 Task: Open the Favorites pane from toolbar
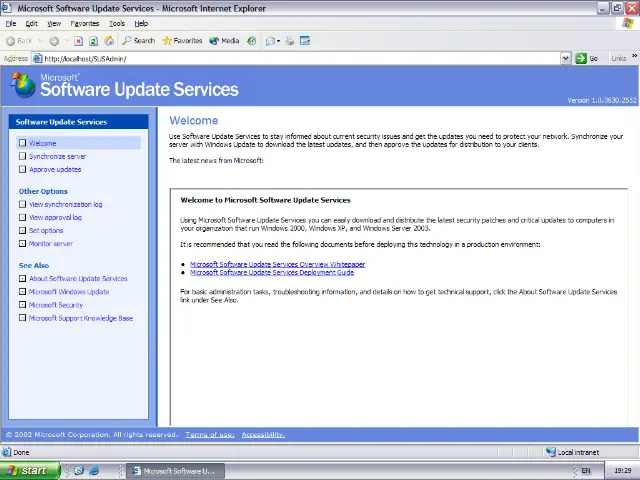[182, 41]
